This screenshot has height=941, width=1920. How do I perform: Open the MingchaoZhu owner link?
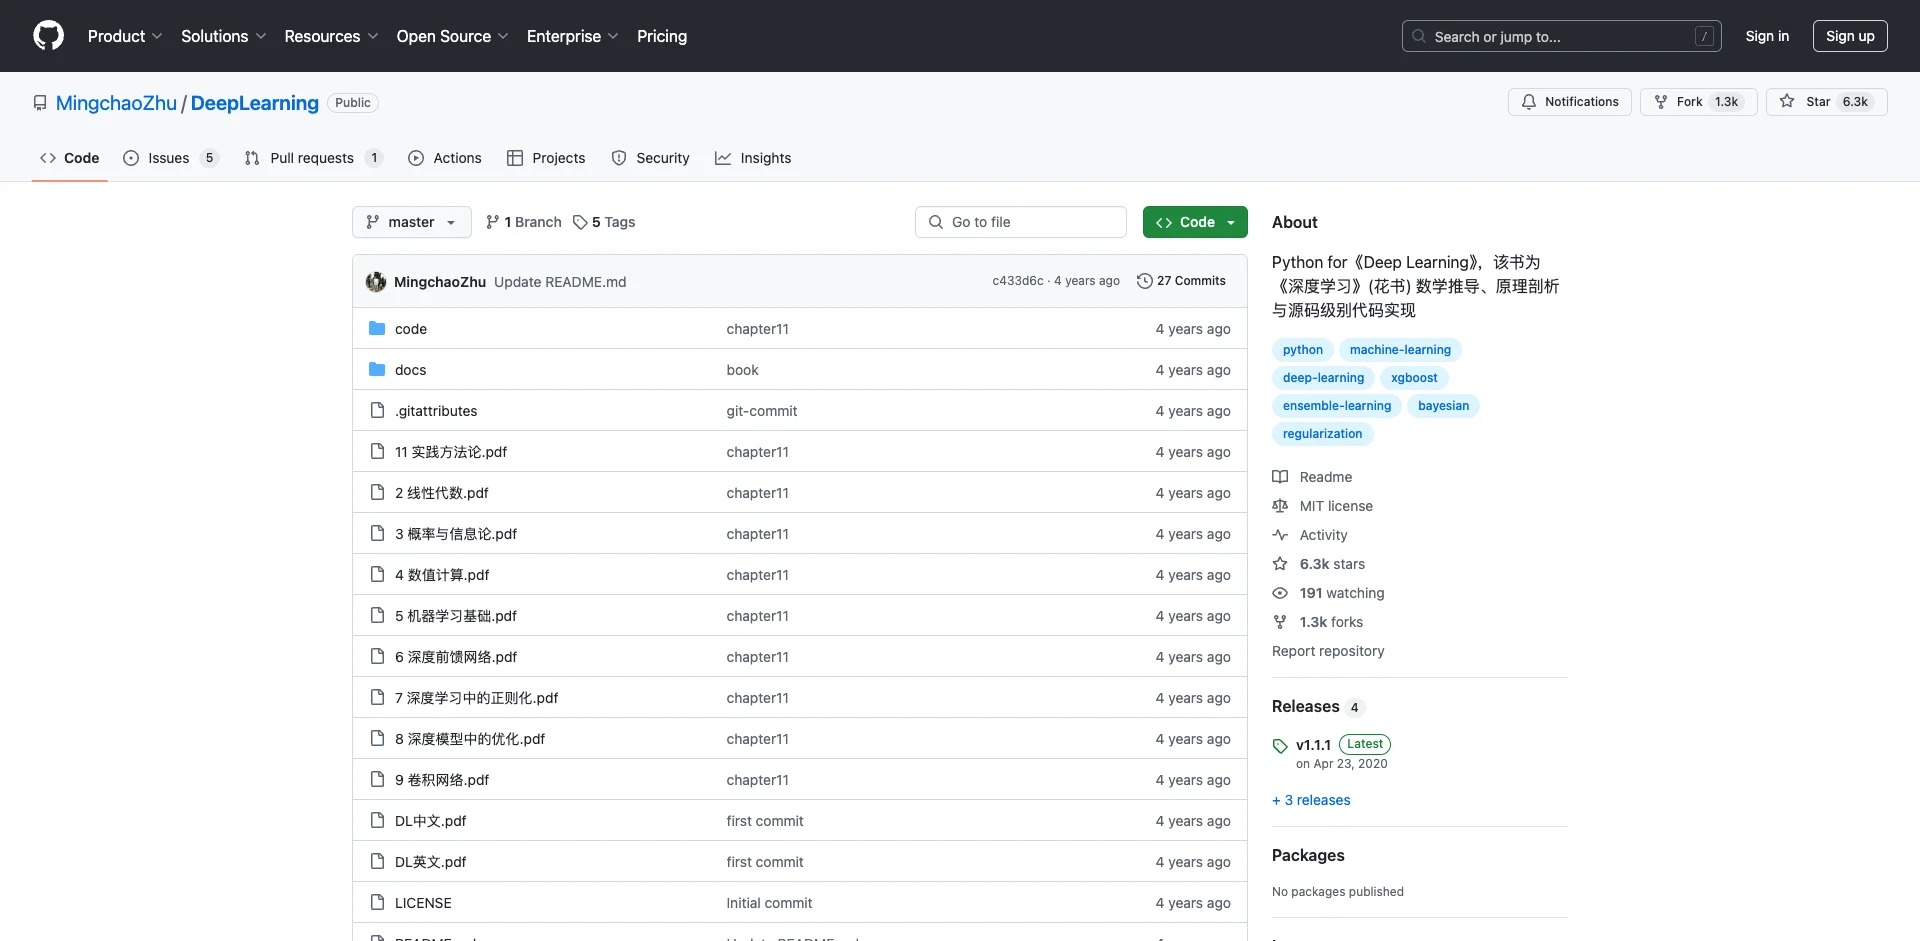pos(116,103)
